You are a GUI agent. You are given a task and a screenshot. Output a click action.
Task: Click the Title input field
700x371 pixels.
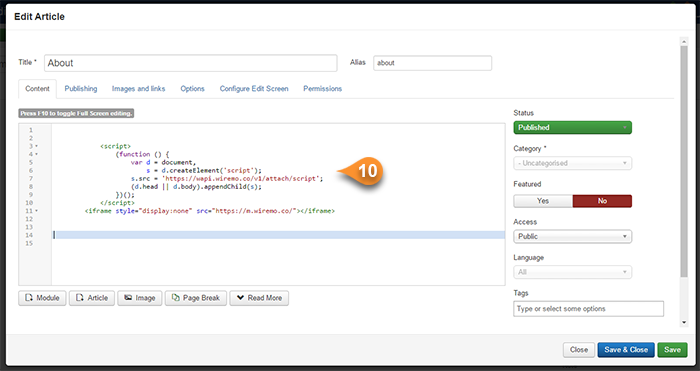tap(191, 63)
